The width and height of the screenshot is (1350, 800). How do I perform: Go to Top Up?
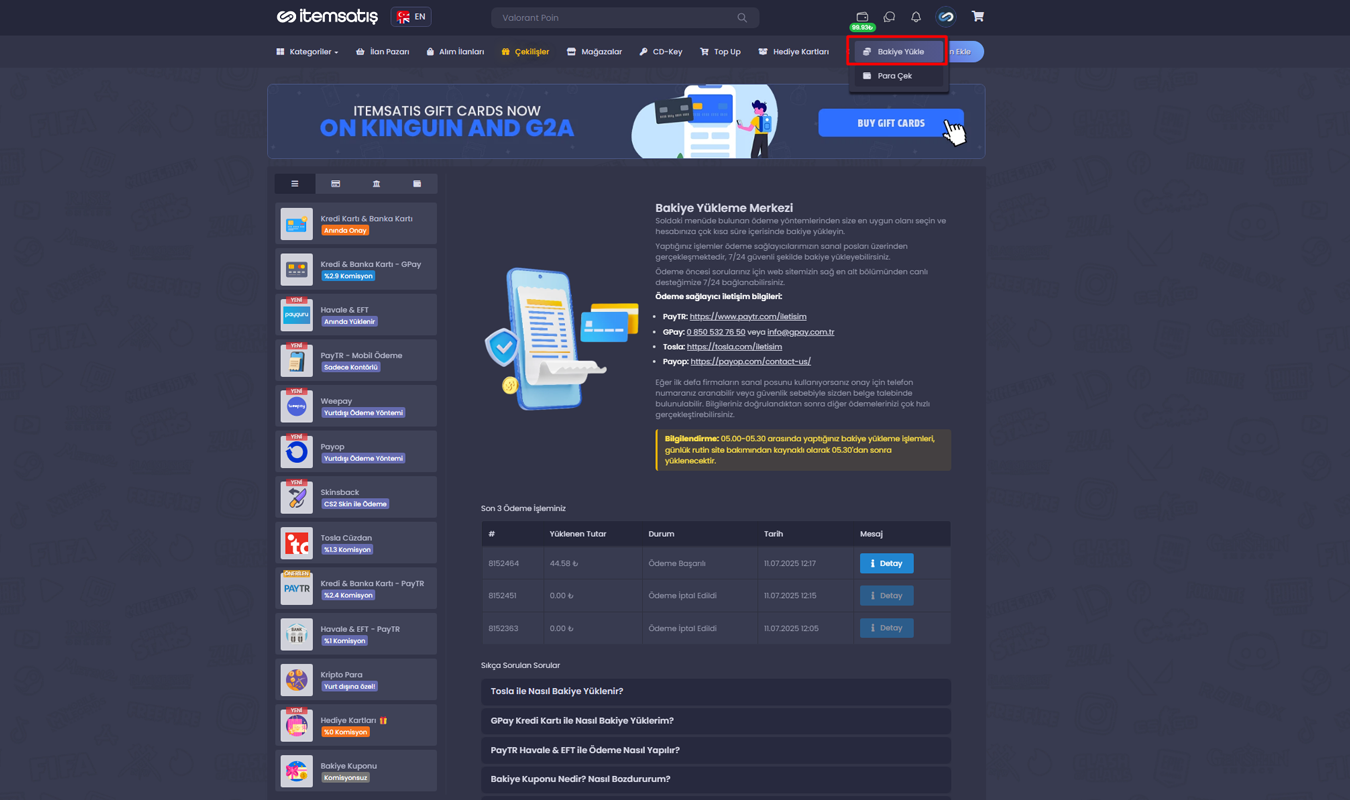pos(720,52)
